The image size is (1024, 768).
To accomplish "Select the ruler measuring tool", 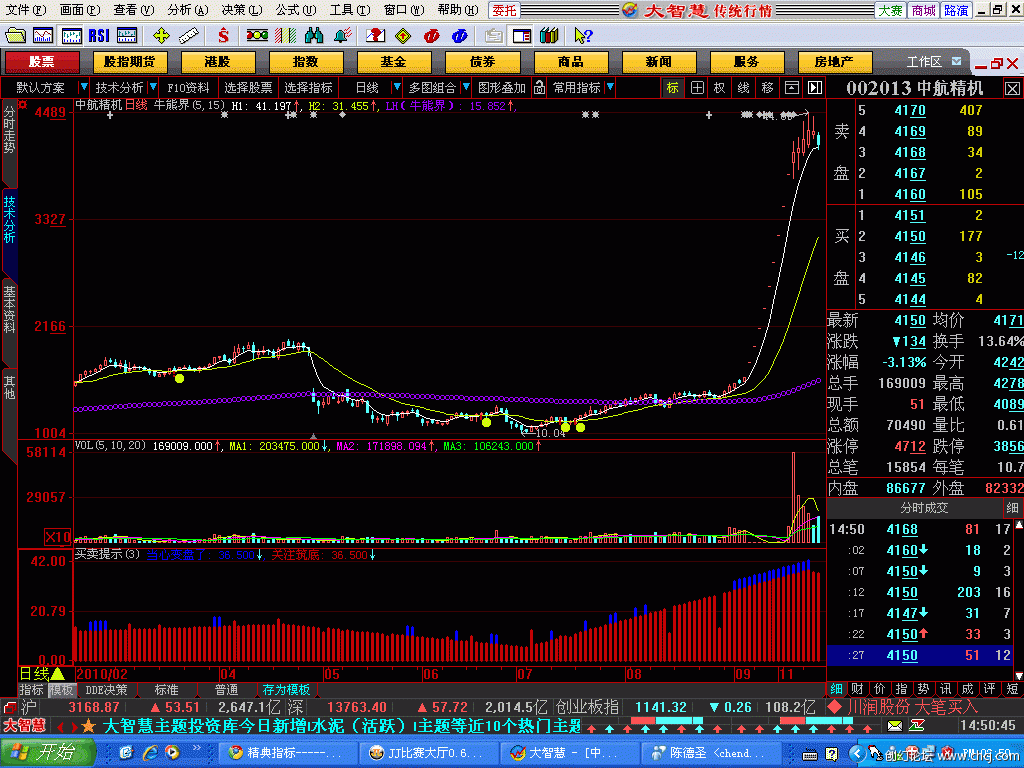I will (x=189, y=35).
